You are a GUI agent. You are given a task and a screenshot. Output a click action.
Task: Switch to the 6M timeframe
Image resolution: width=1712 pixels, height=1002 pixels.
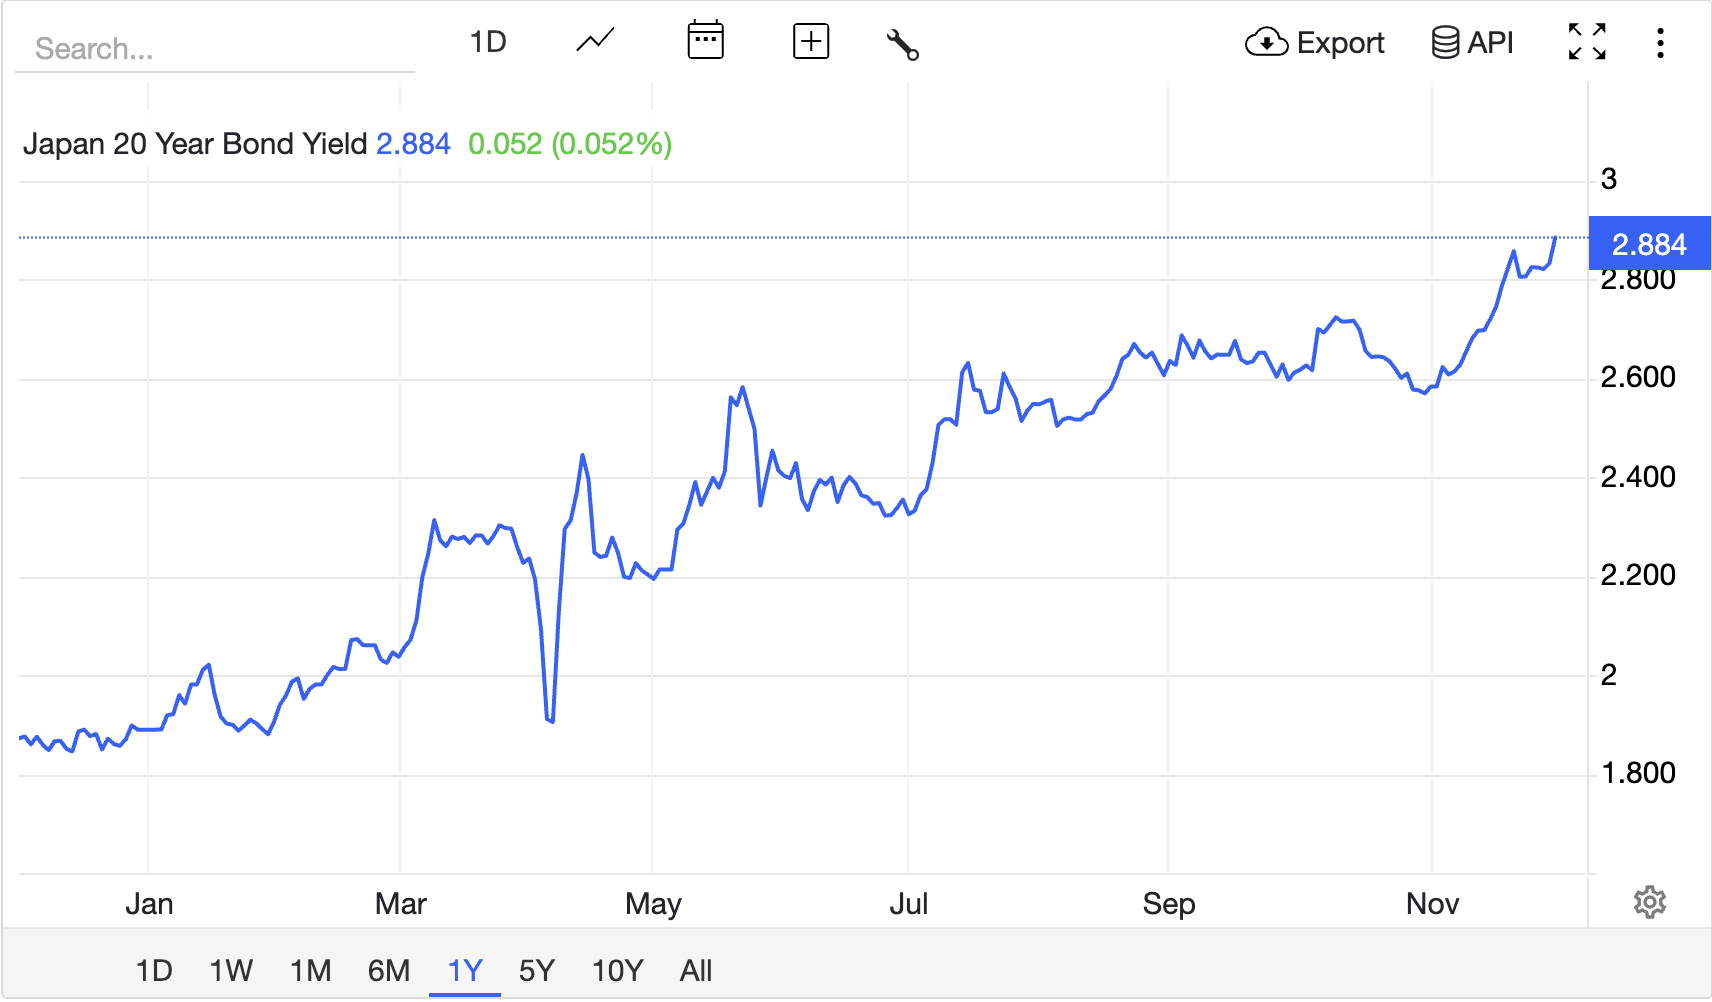tap(388, 969)
